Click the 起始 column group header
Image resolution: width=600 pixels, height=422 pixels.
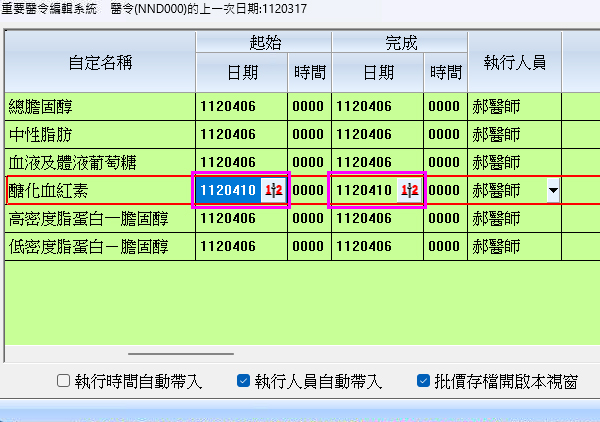(x=263, y=43)
